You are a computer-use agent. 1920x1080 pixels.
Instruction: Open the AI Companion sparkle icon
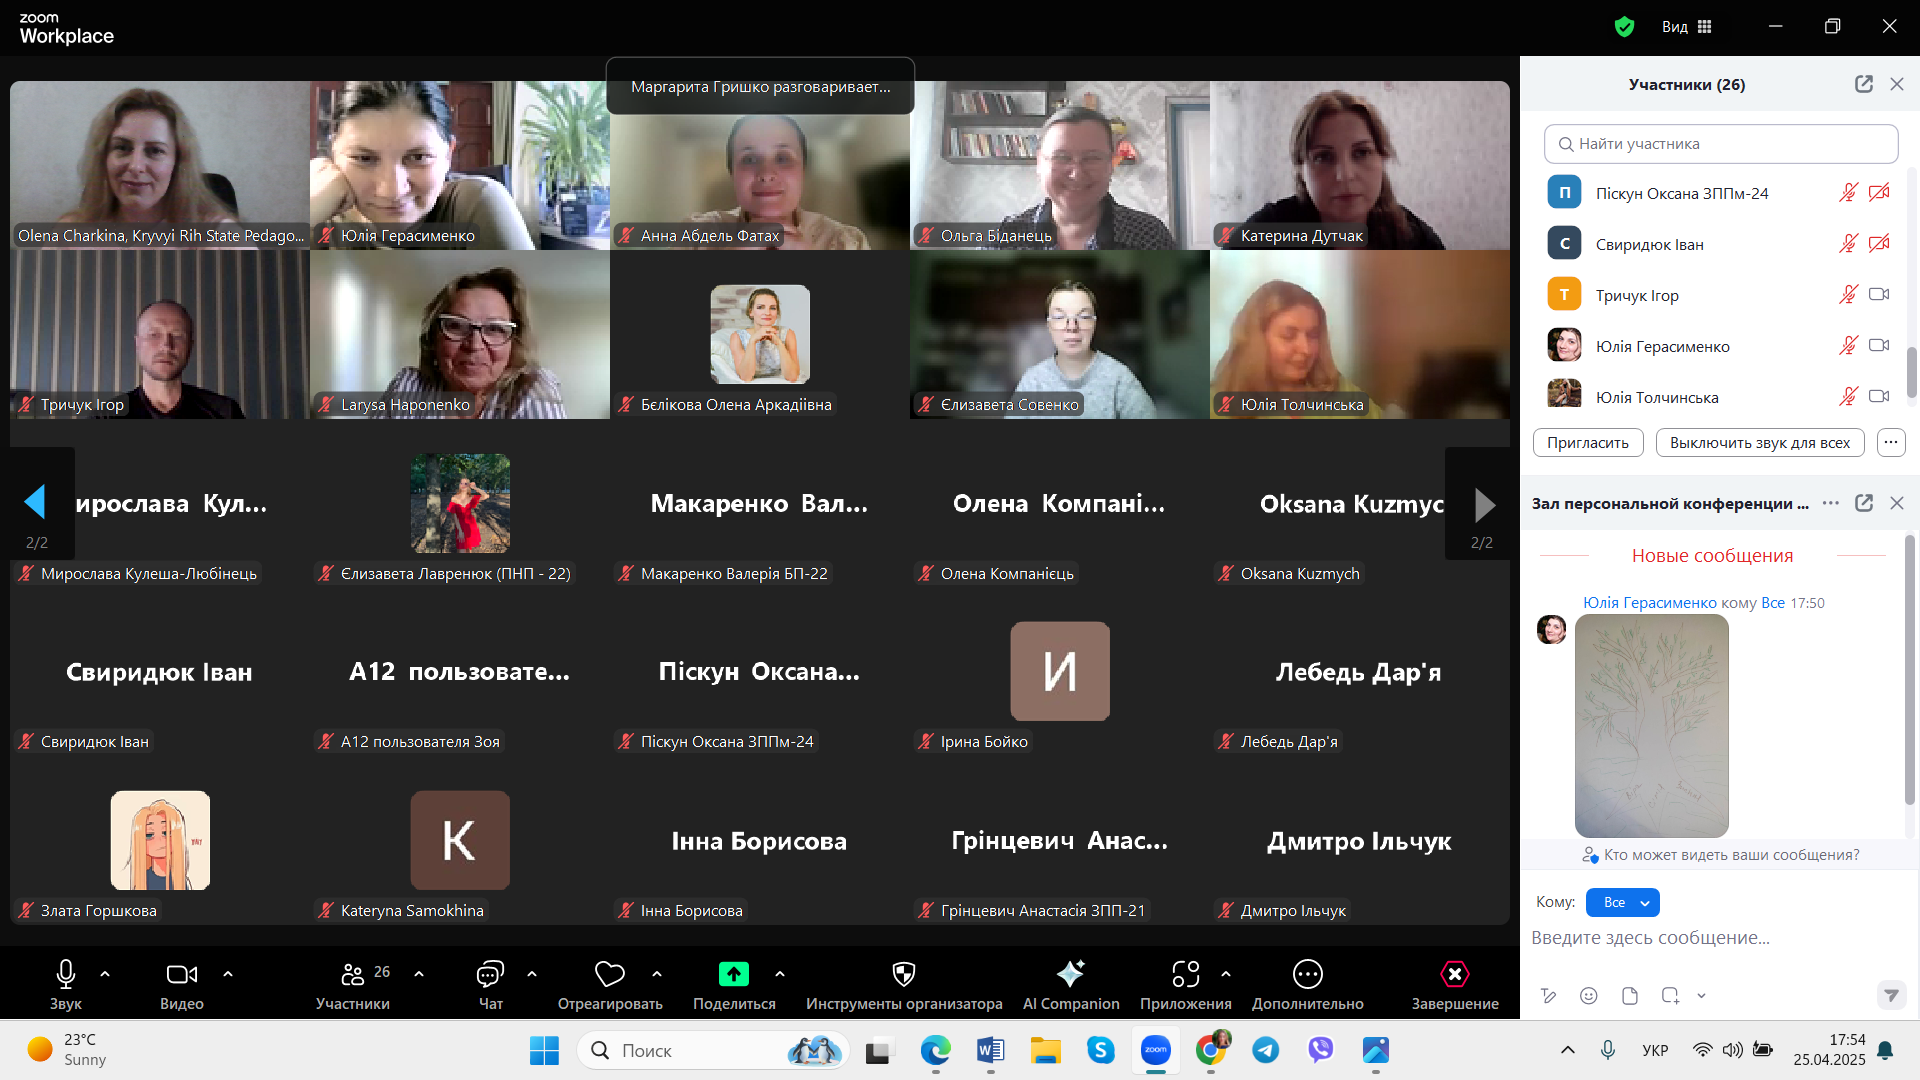(1070, 974)
